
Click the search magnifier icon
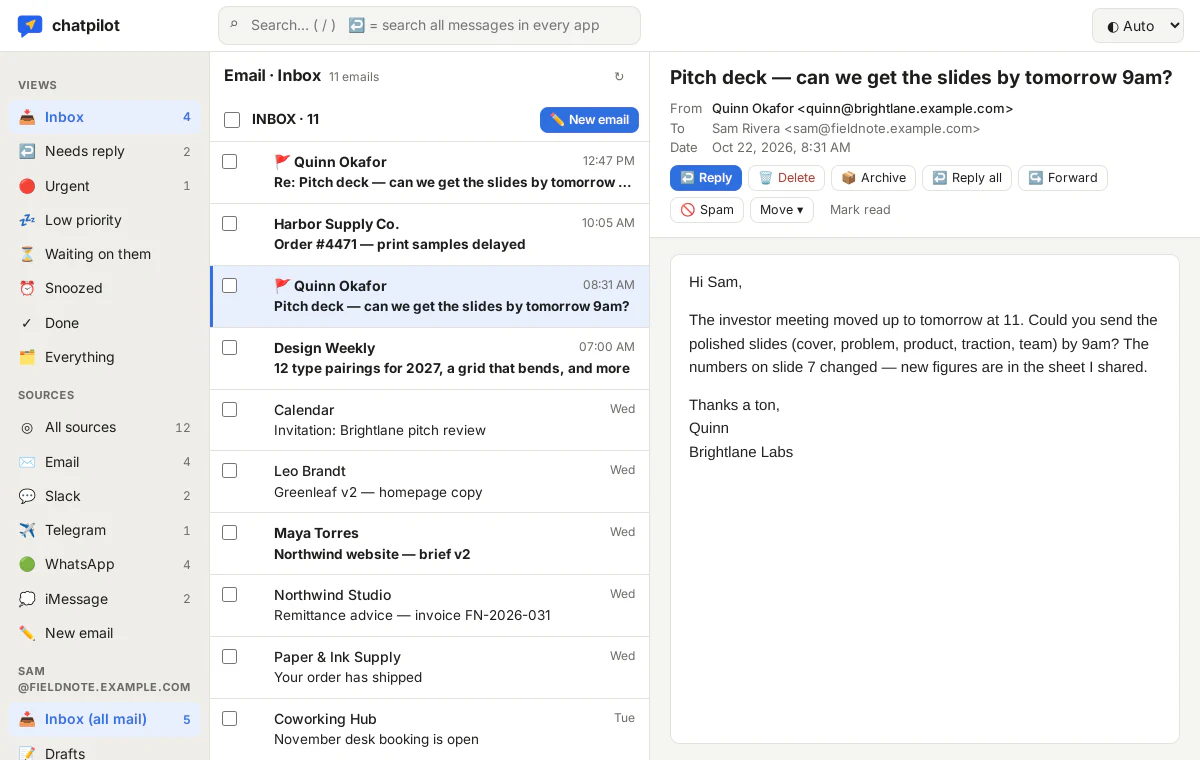tap(235, 25)
